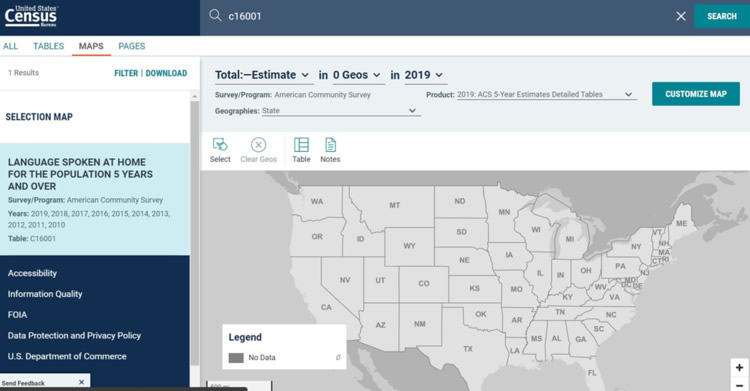The width and height of the screenshot is (750, 391).
Task: Open U.S. Department of Commerce link
Action: [x=67, y=357]
